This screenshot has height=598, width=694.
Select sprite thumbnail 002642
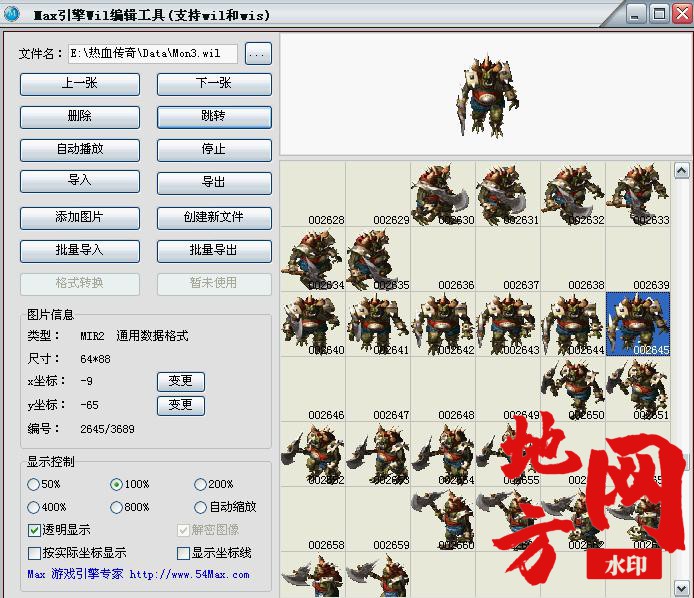pos(443,324)
